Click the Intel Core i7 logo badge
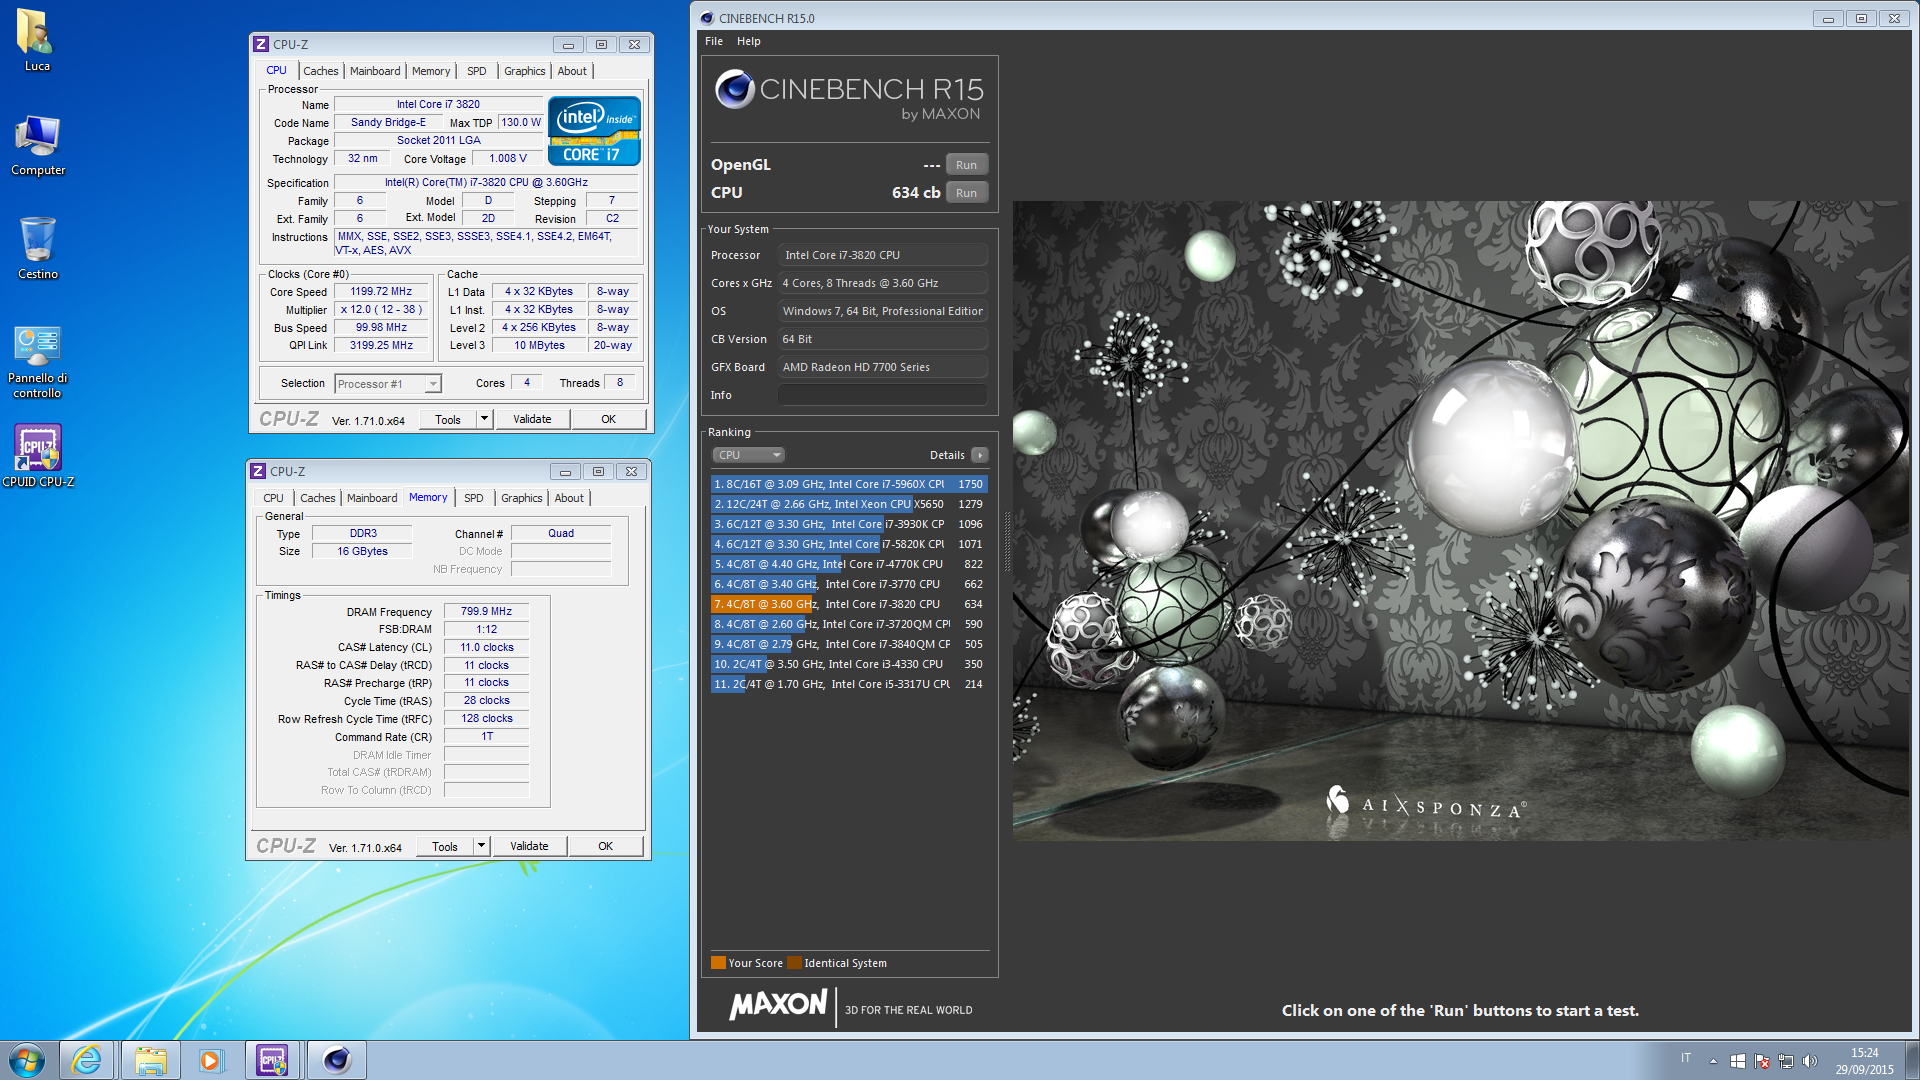The height and width of the screenshot is (1080, 1920). pyautogui.click(x=594, y=131)
